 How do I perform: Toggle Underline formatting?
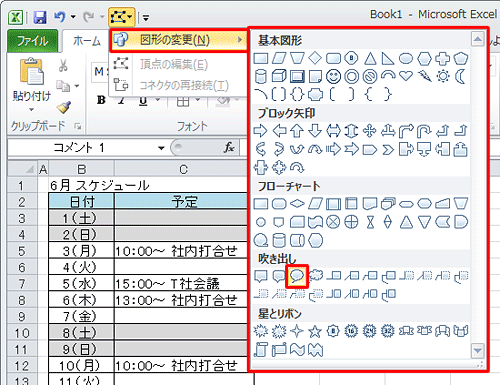tap(143, 100)
